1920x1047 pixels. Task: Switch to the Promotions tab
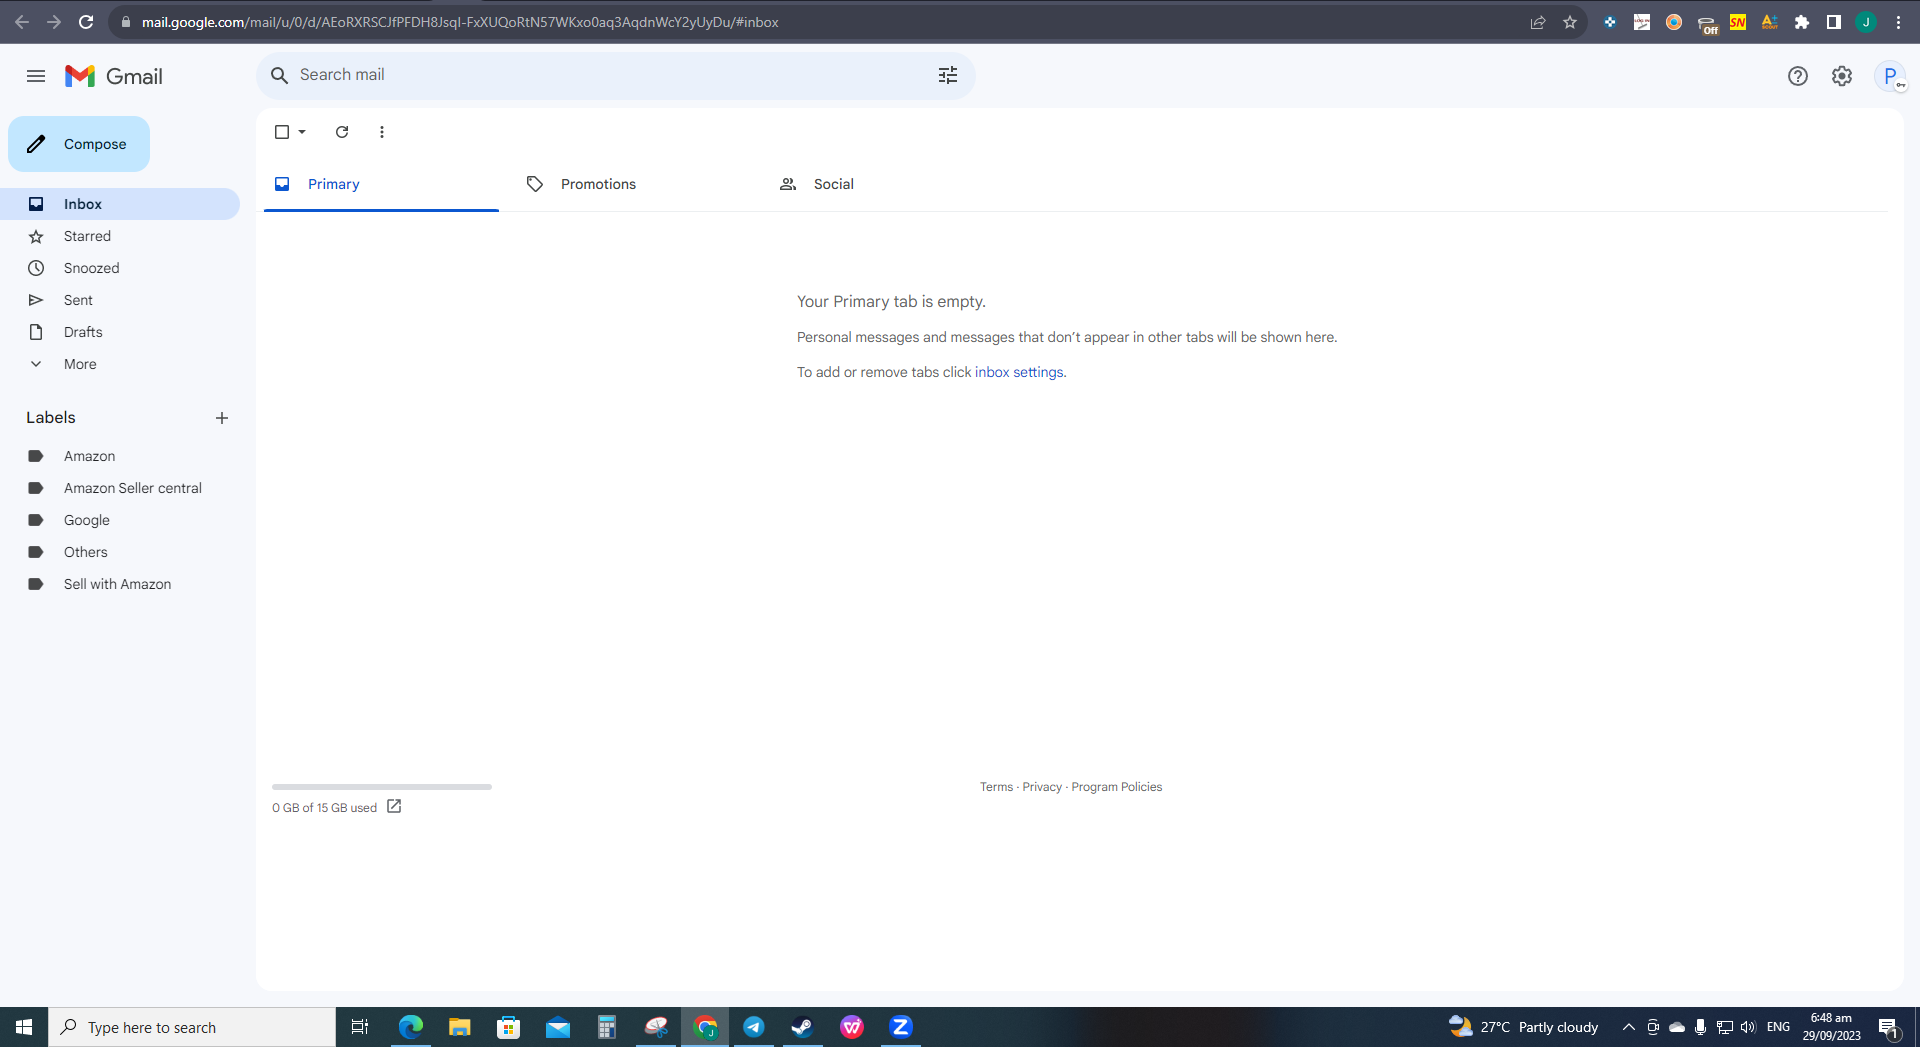click(634, 184)
